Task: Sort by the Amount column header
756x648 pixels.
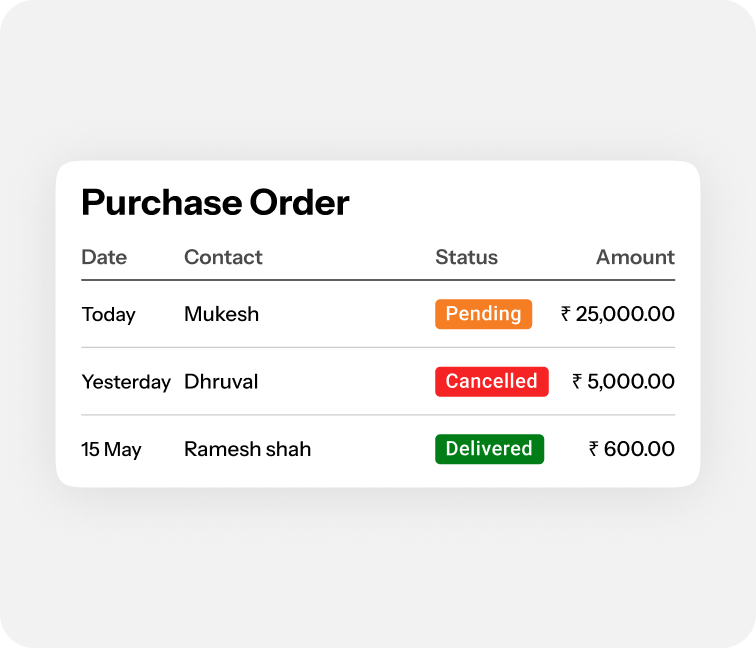Action: [635, 257]
